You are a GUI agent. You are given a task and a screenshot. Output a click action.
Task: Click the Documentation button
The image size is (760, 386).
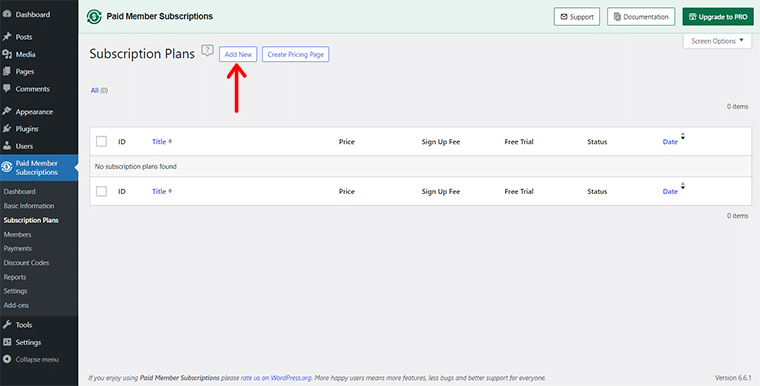[x=641, y=16]
